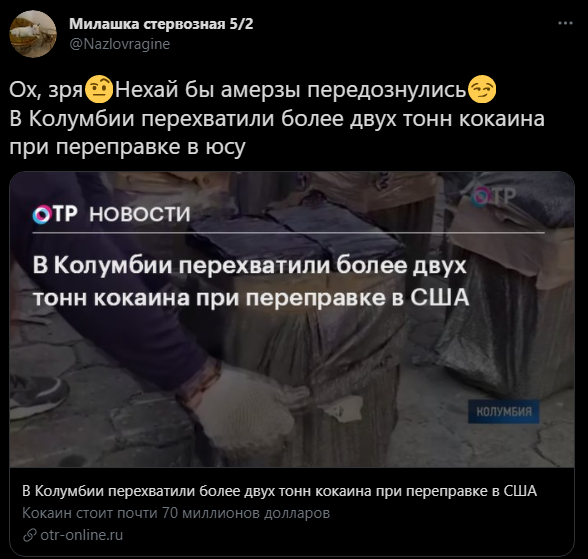Click the raised-eyebrow emoji after "Ох, зря"

(x=99, y=90)
